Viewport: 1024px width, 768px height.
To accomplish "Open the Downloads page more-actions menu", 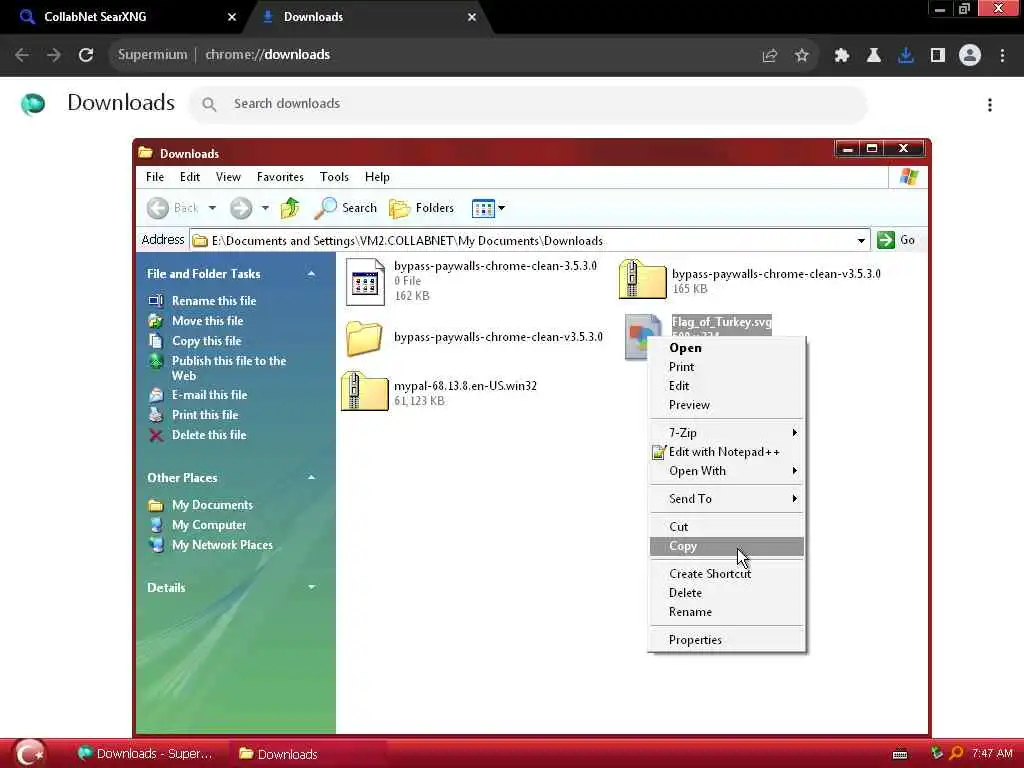I will (990, 105).
